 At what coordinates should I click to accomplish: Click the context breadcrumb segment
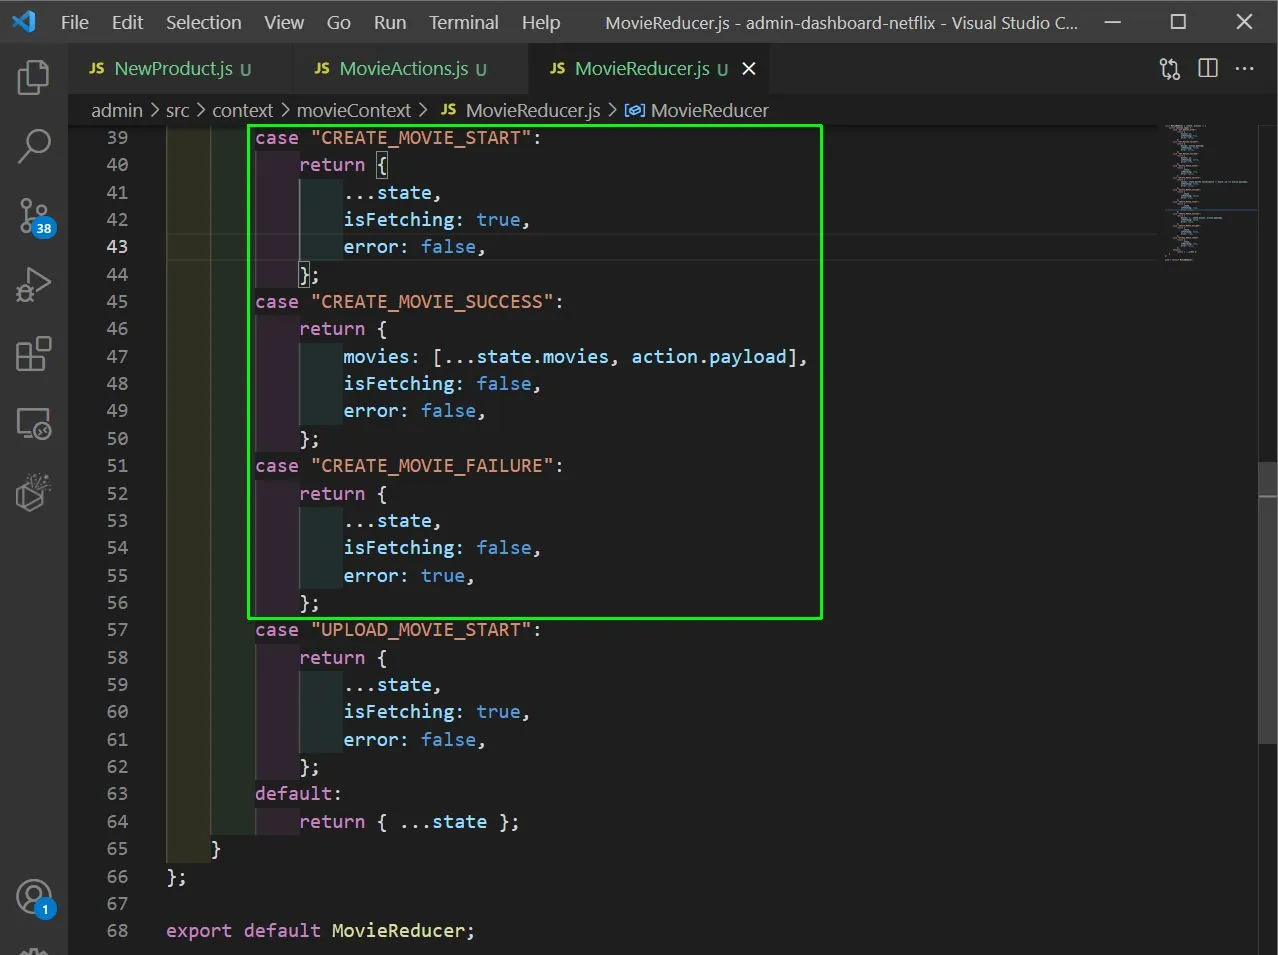pyautogui.click(x=242, y=110)
